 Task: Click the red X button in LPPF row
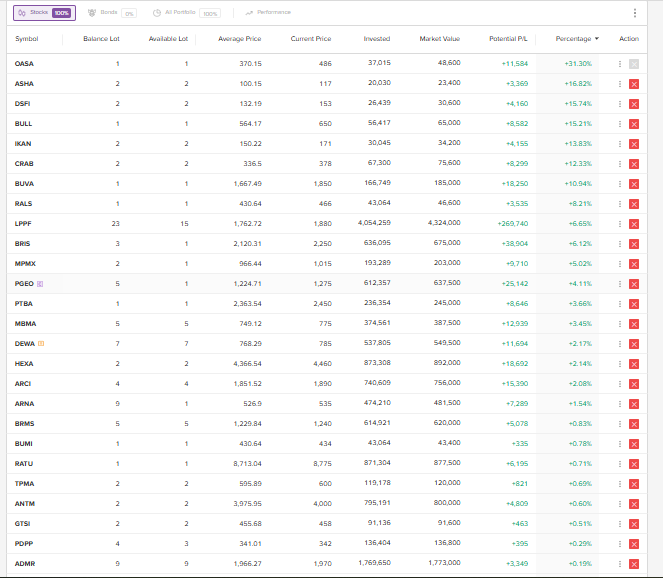coord(634,224)
